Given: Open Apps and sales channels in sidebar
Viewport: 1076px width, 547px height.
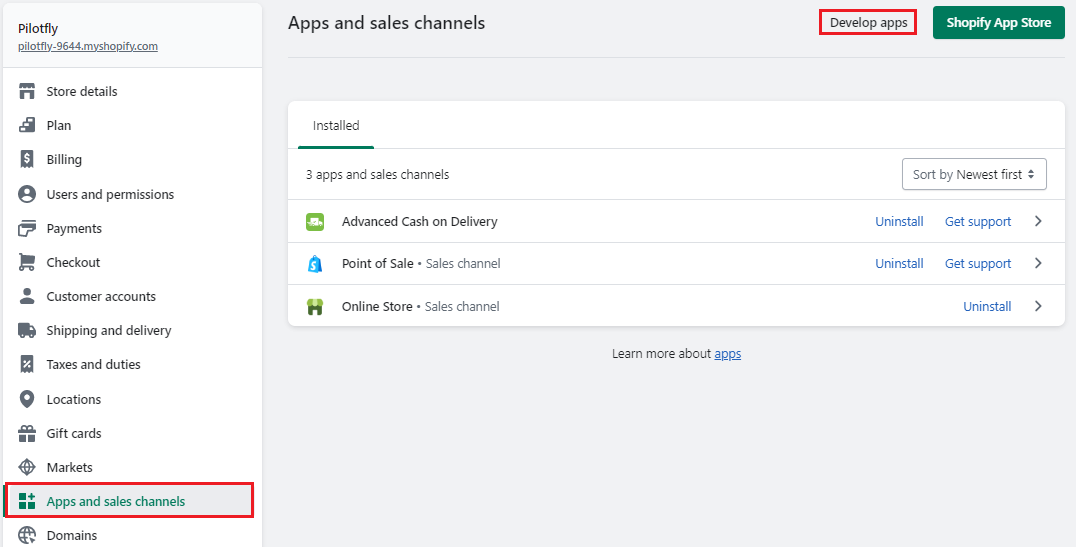Looking at the screenshot, I should [x=116, y=501].
